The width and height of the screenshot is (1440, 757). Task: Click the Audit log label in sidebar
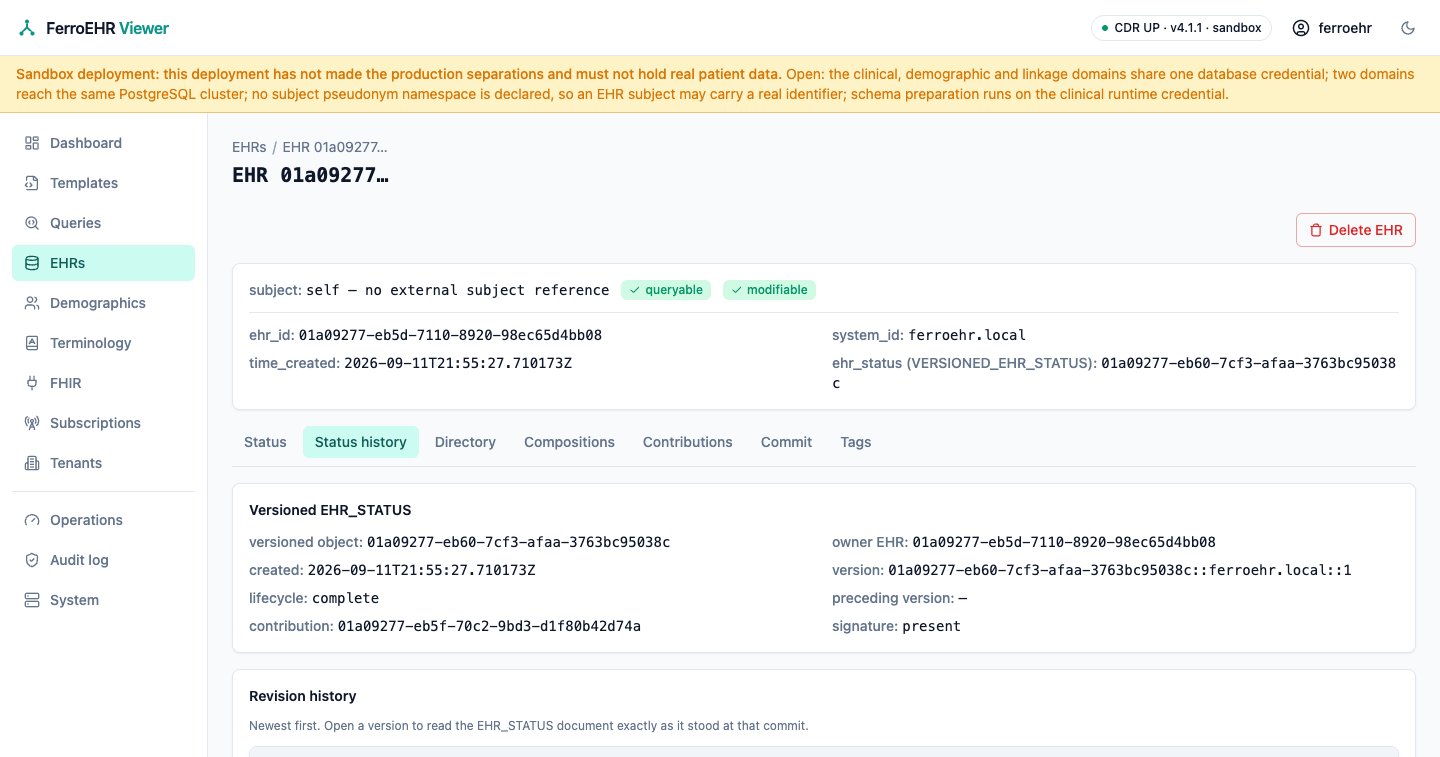(79, 560)
